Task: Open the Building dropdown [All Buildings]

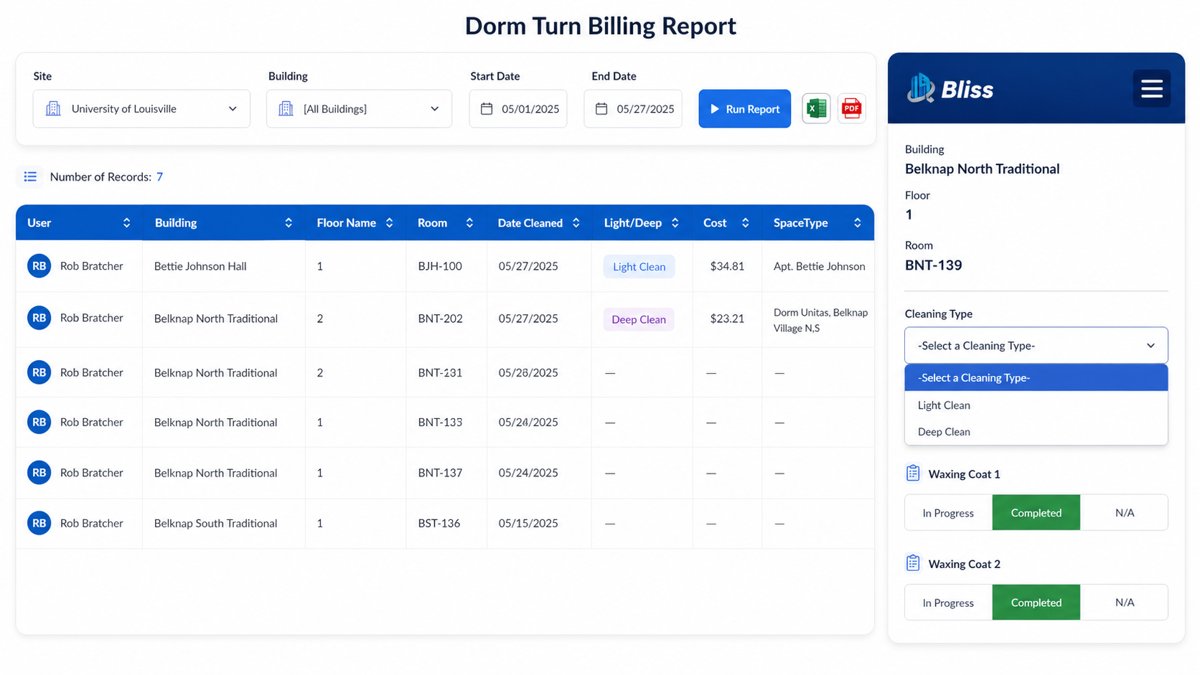Action: point(359,109)
